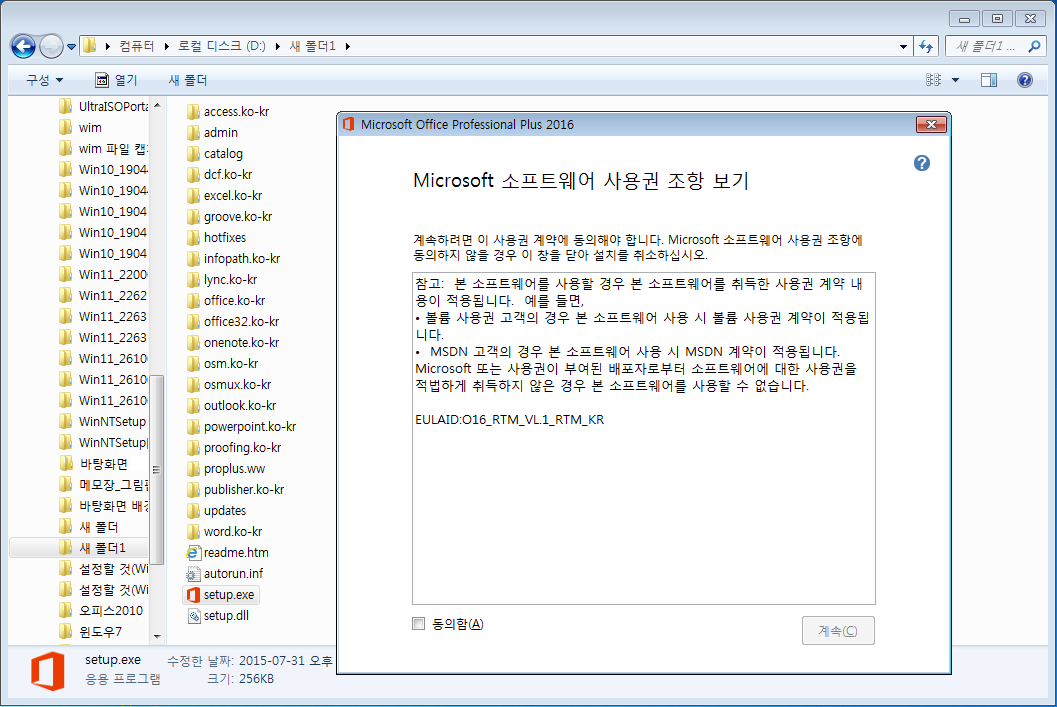The image size is (1057, 707).
Task: Select the readme.htm file
Action: [x=228, y=553]
